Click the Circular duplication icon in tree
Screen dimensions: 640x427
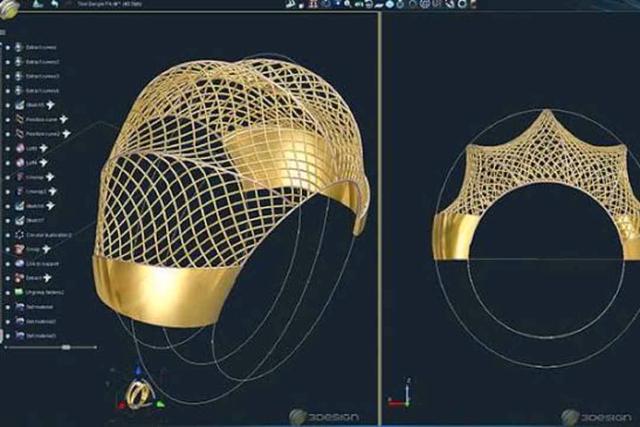[22, 233]
